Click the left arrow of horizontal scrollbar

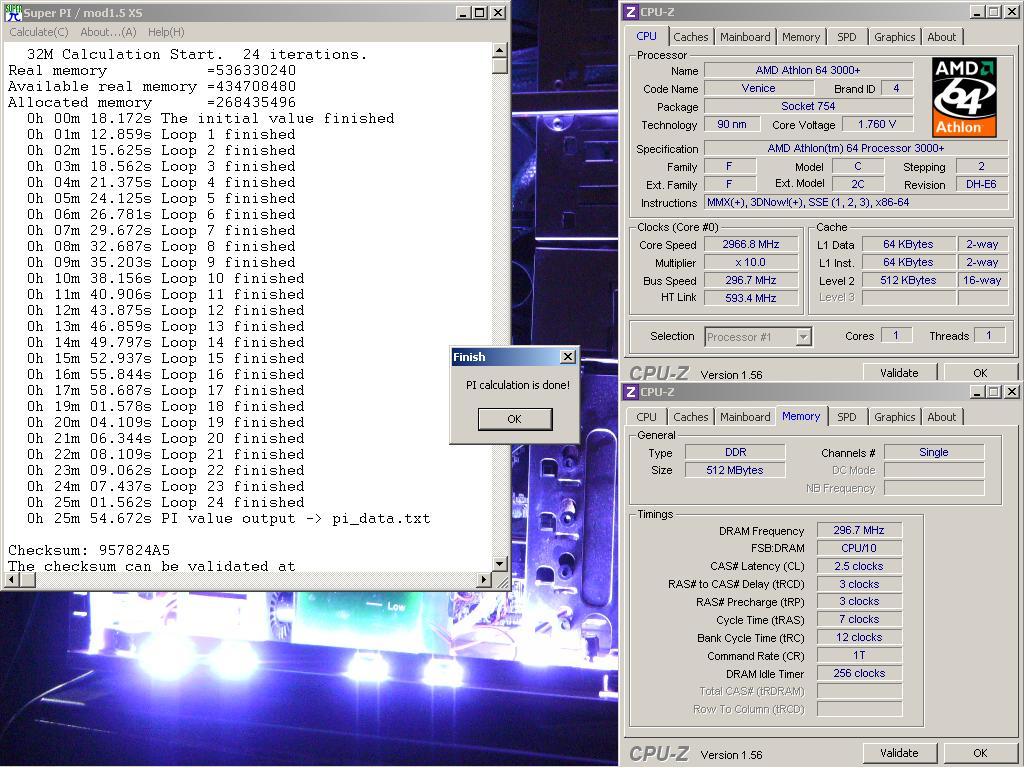pos(12,579)
